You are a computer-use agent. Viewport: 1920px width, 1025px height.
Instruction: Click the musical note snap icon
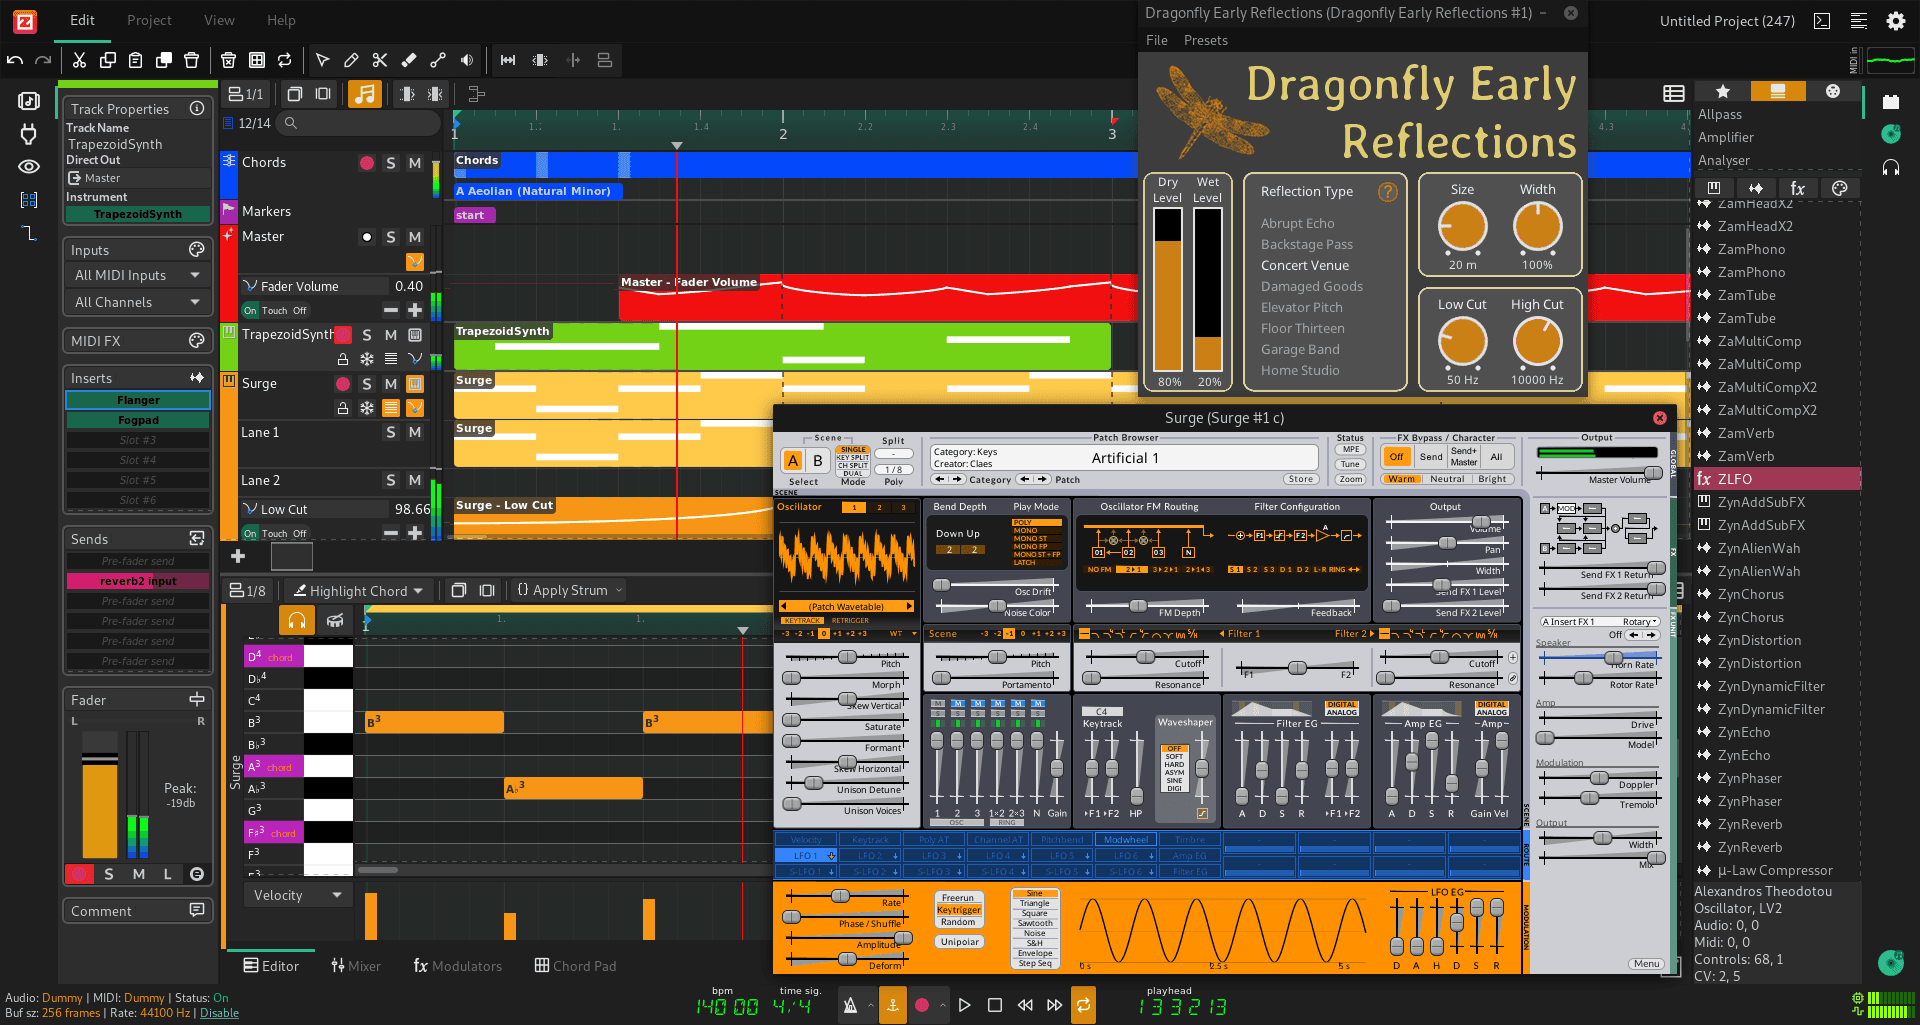pyautogui.click(x=365, y=94)
